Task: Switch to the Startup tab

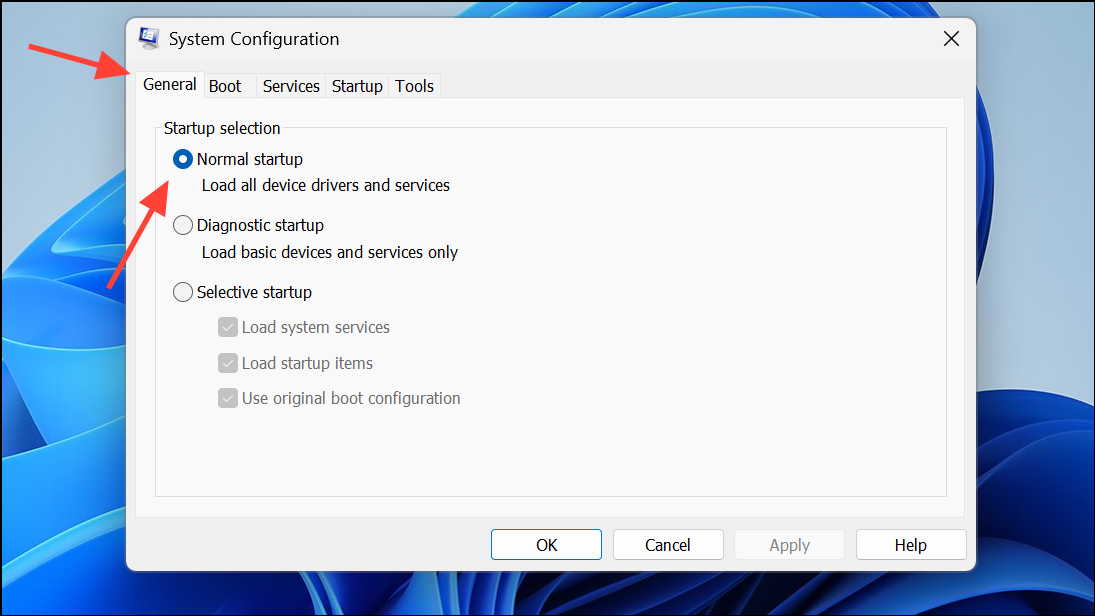Action: click(356, 86)
